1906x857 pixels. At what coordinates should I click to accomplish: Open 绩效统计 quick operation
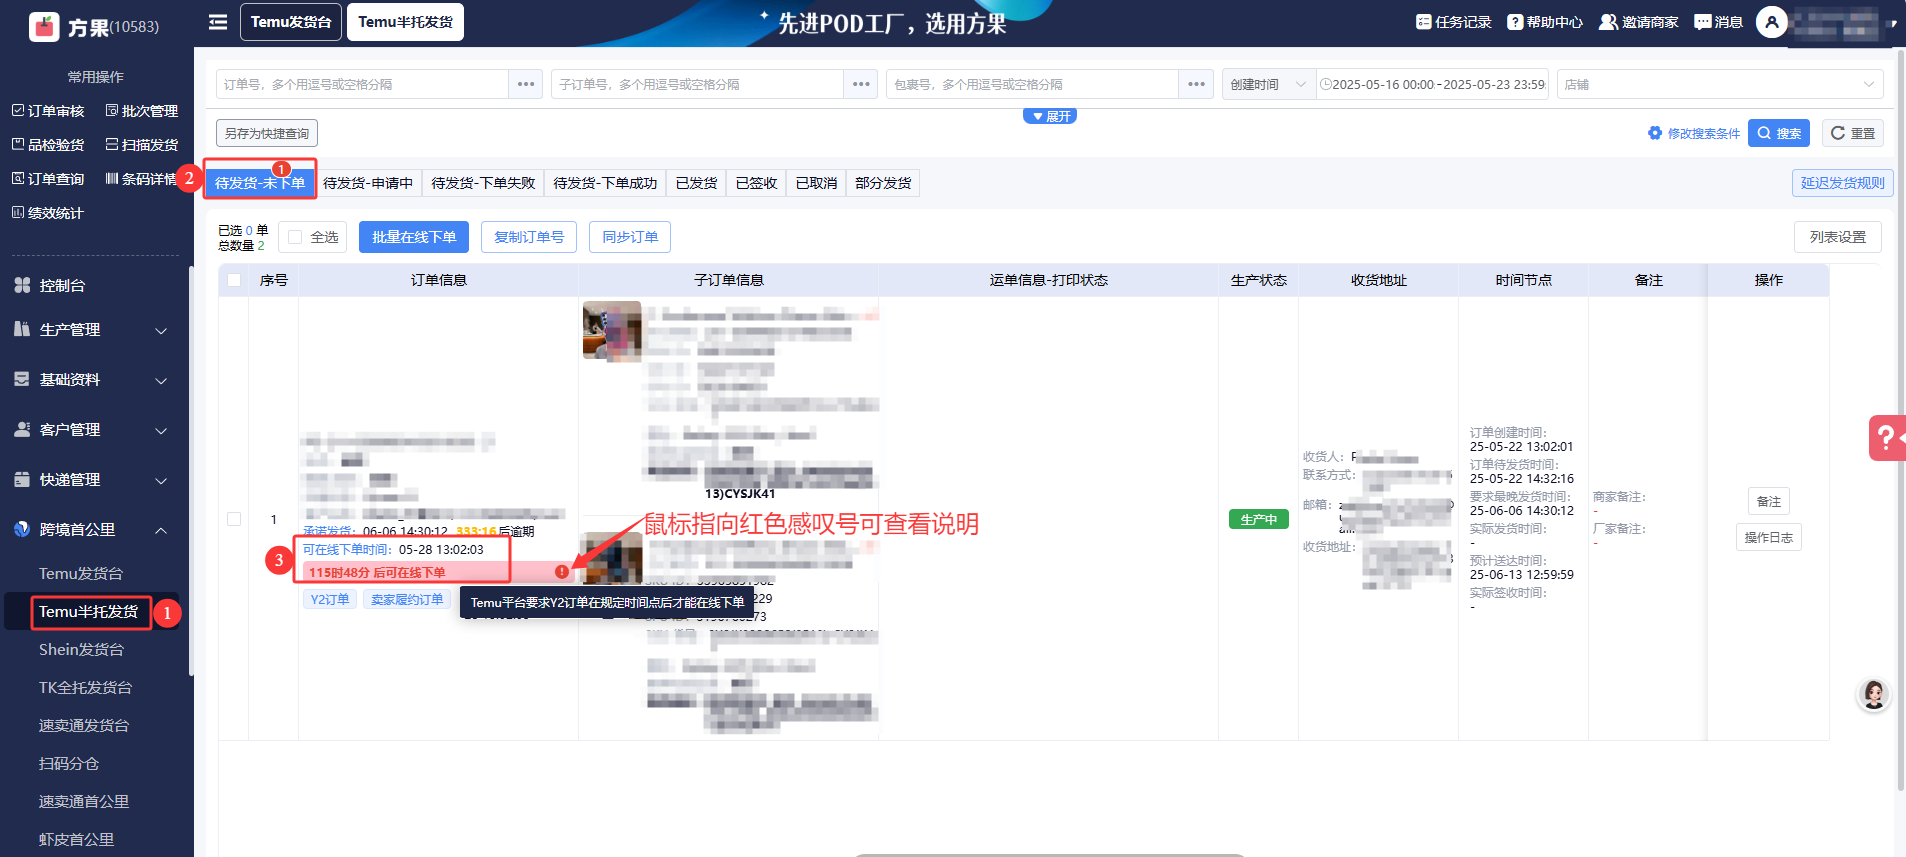pos(48,213)
